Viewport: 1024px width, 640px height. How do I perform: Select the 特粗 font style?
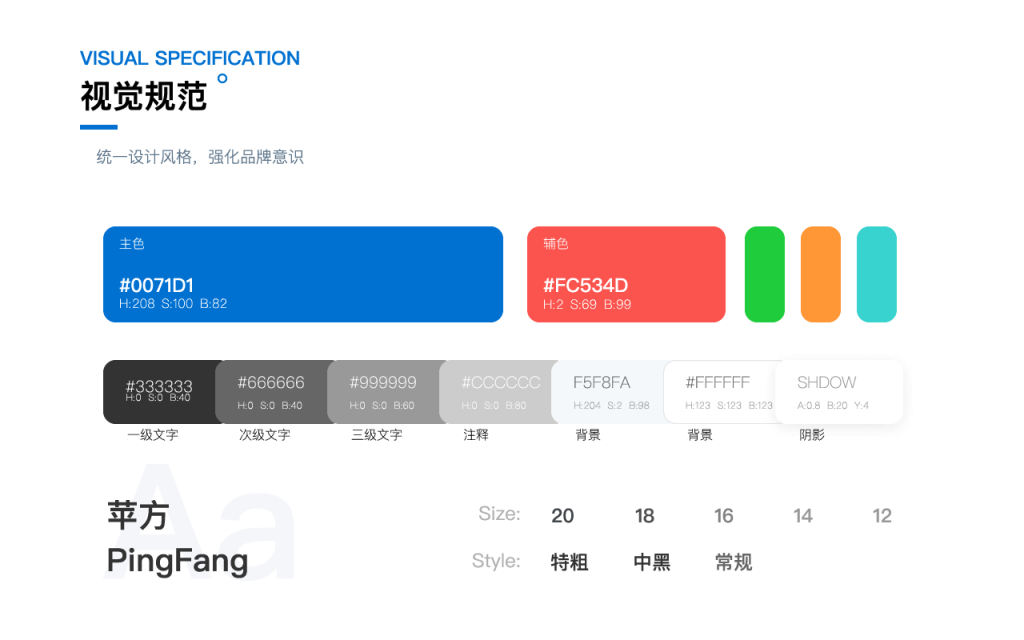pyautogui.click(x=570, y=563)
